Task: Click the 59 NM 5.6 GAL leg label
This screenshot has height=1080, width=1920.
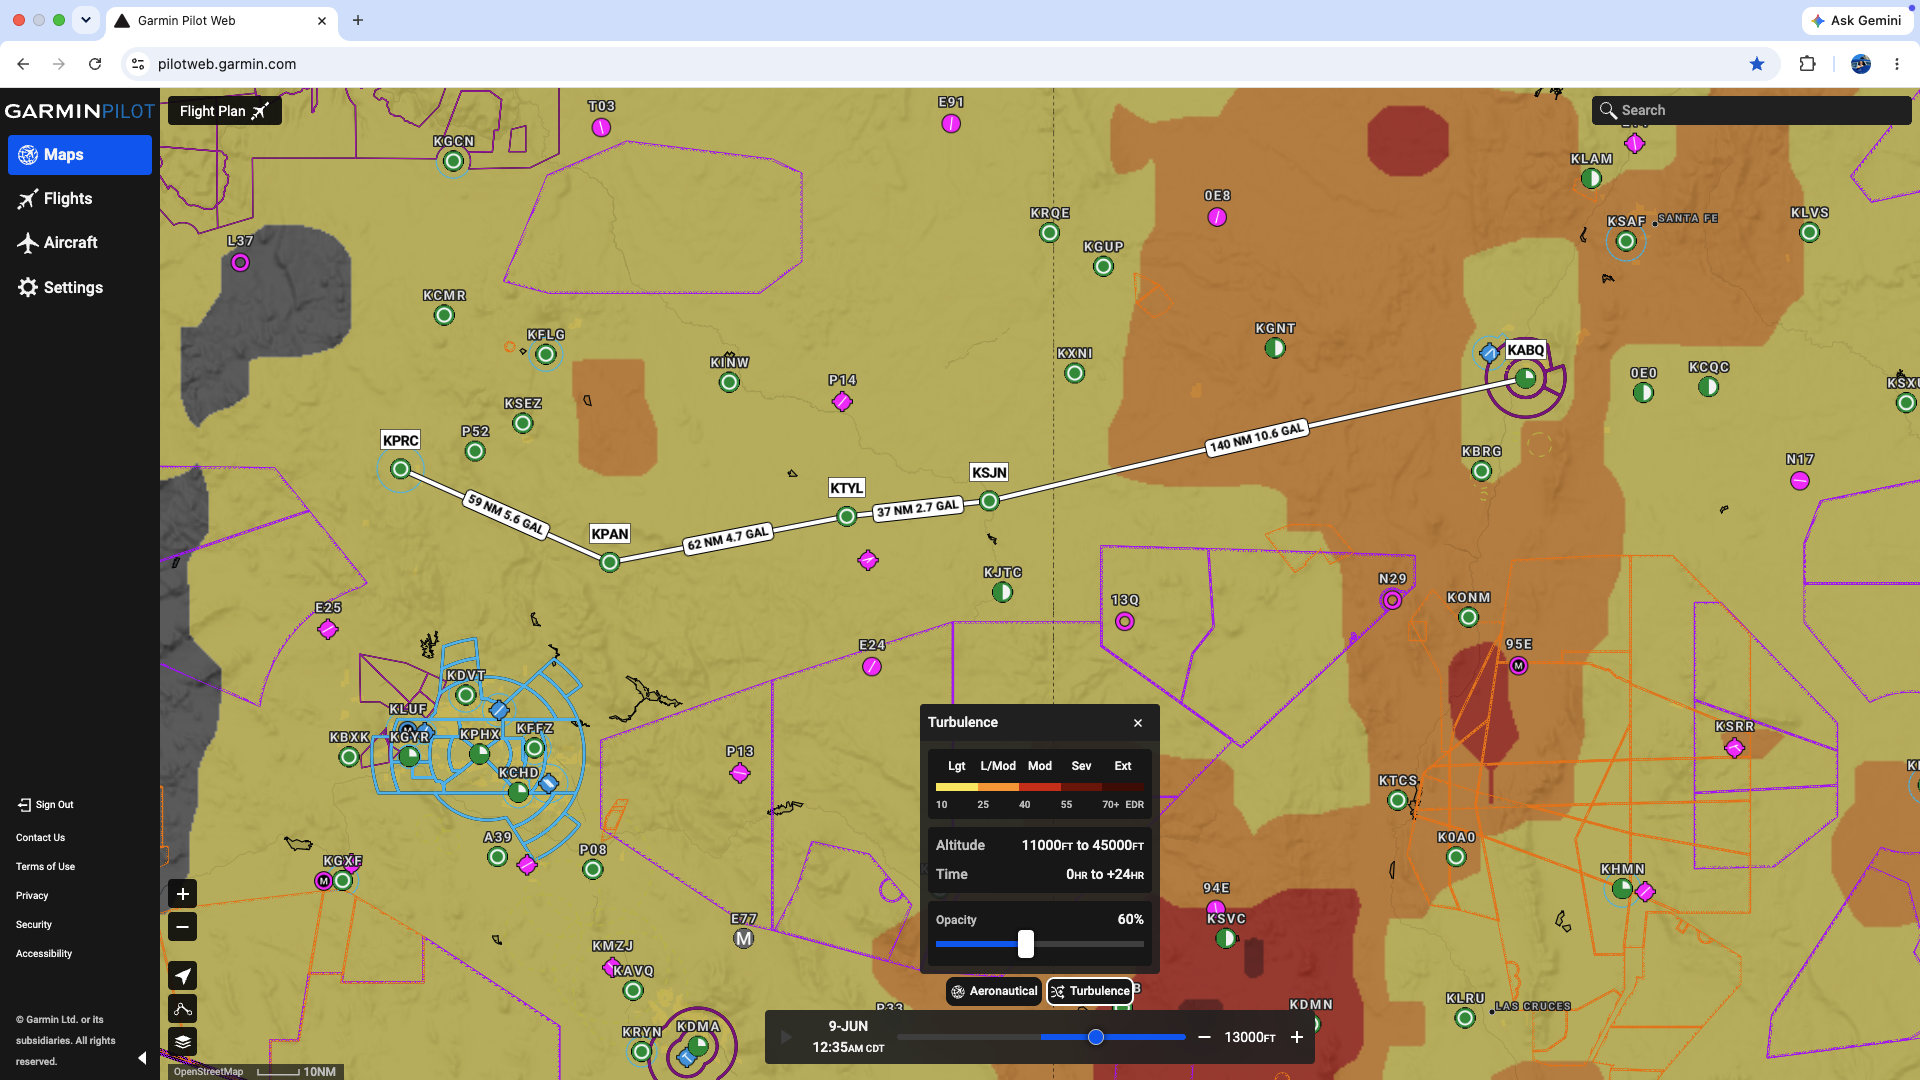Action: pos(506,515)
